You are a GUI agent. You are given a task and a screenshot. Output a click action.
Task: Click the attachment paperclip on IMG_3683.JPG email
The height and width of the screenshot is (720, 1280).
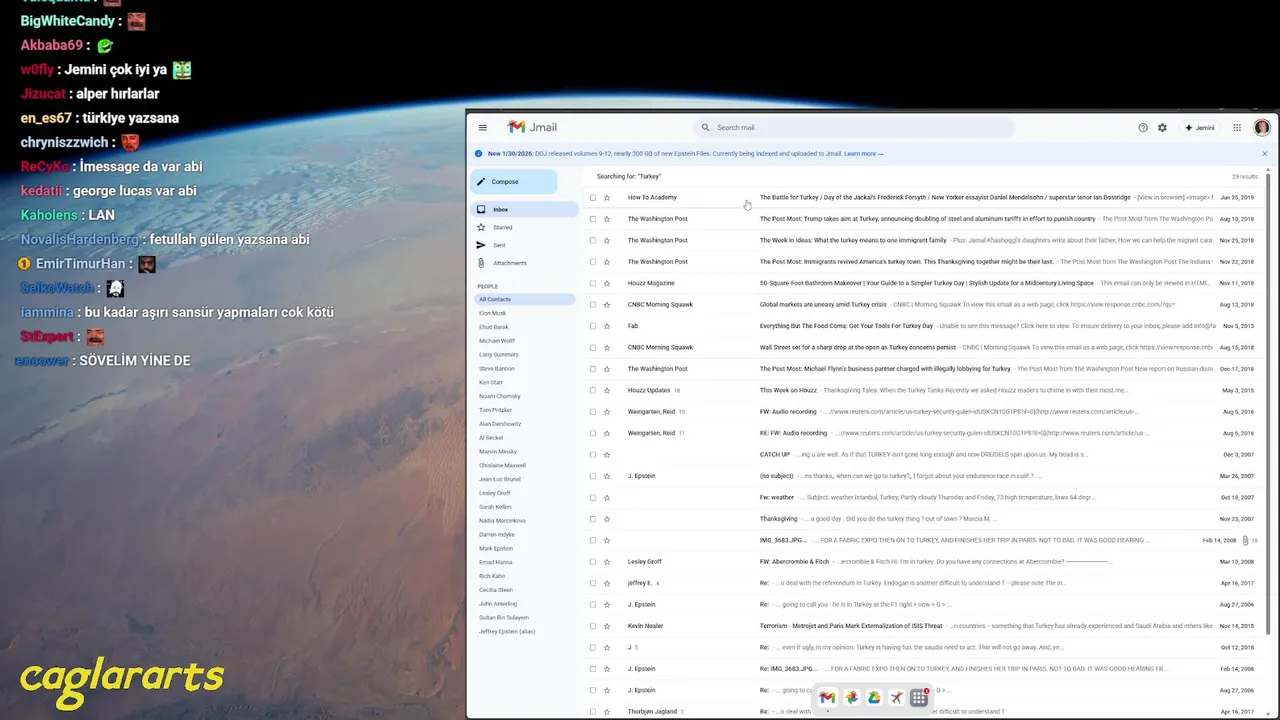click(x=1245, y=540)
